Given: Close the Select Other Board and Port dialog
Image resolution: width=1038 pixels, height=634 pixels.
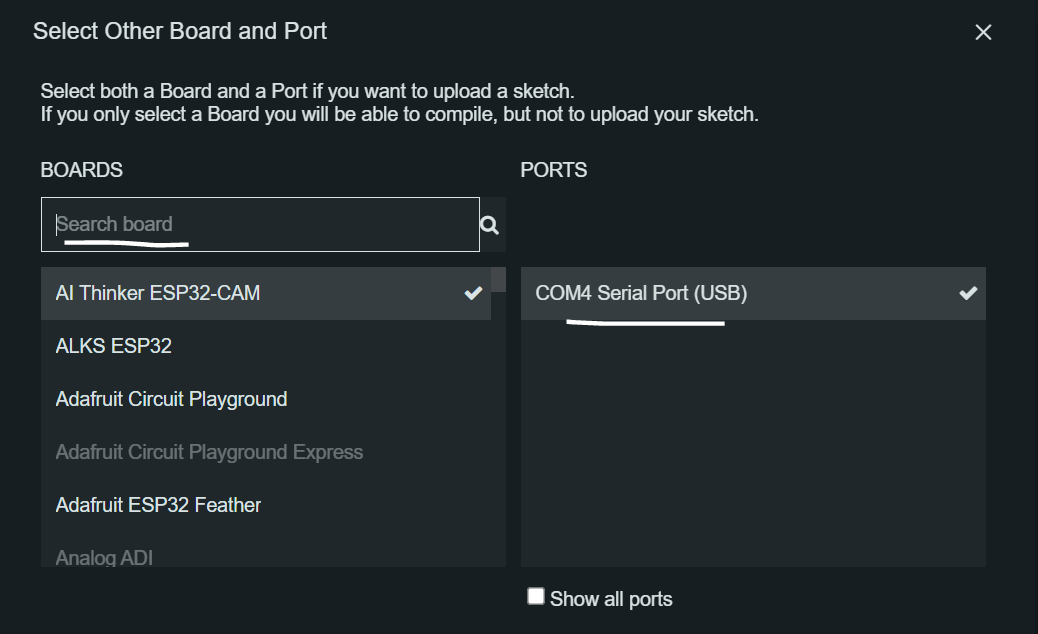Looking at the screenshot, I should 983,32.
